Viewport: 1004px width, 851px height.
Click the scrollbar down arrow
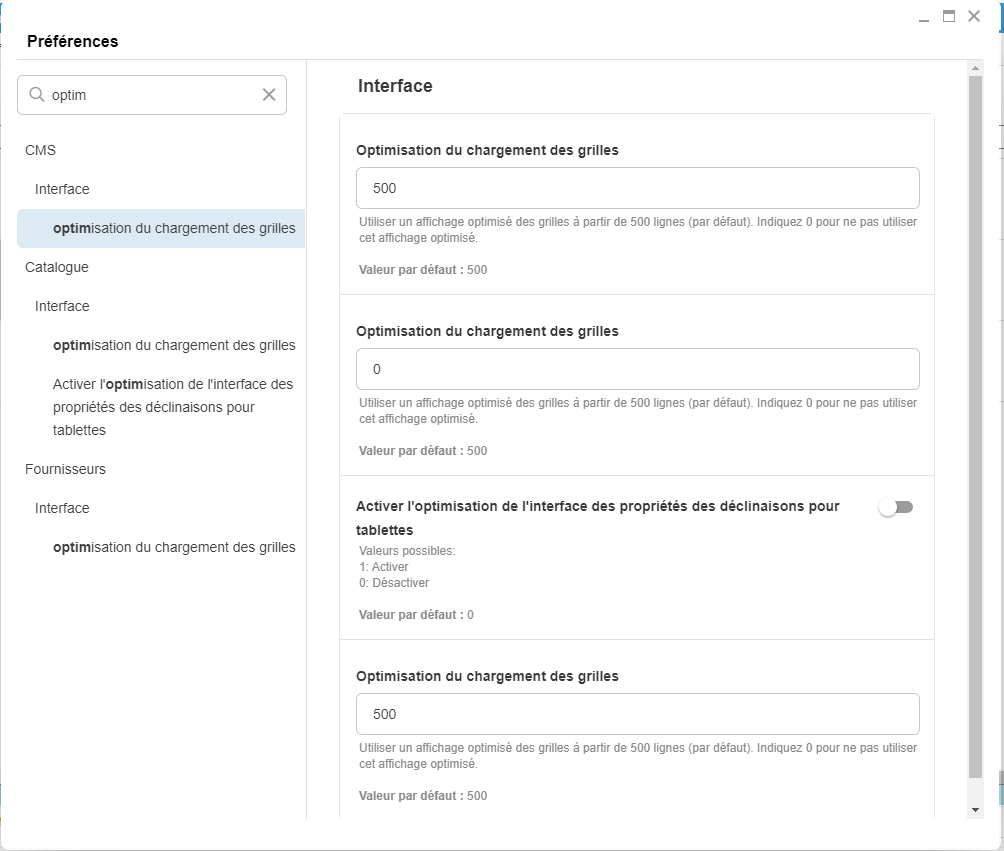976,809
